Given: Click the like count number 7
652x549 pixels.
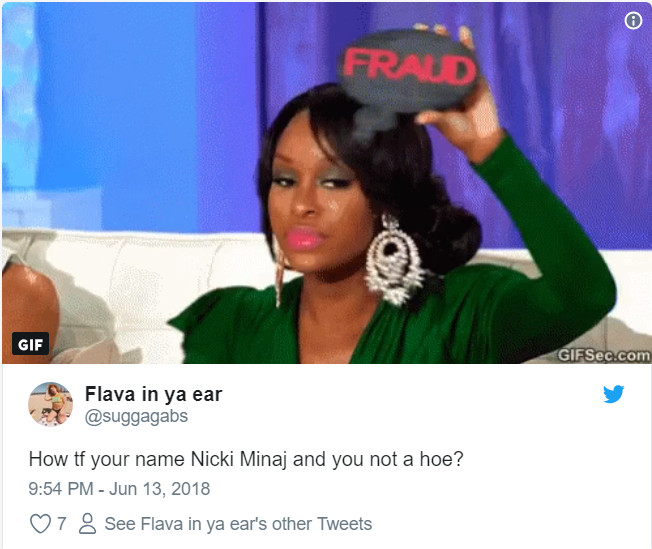Looking at the screenshot, I should pos(62,524).
